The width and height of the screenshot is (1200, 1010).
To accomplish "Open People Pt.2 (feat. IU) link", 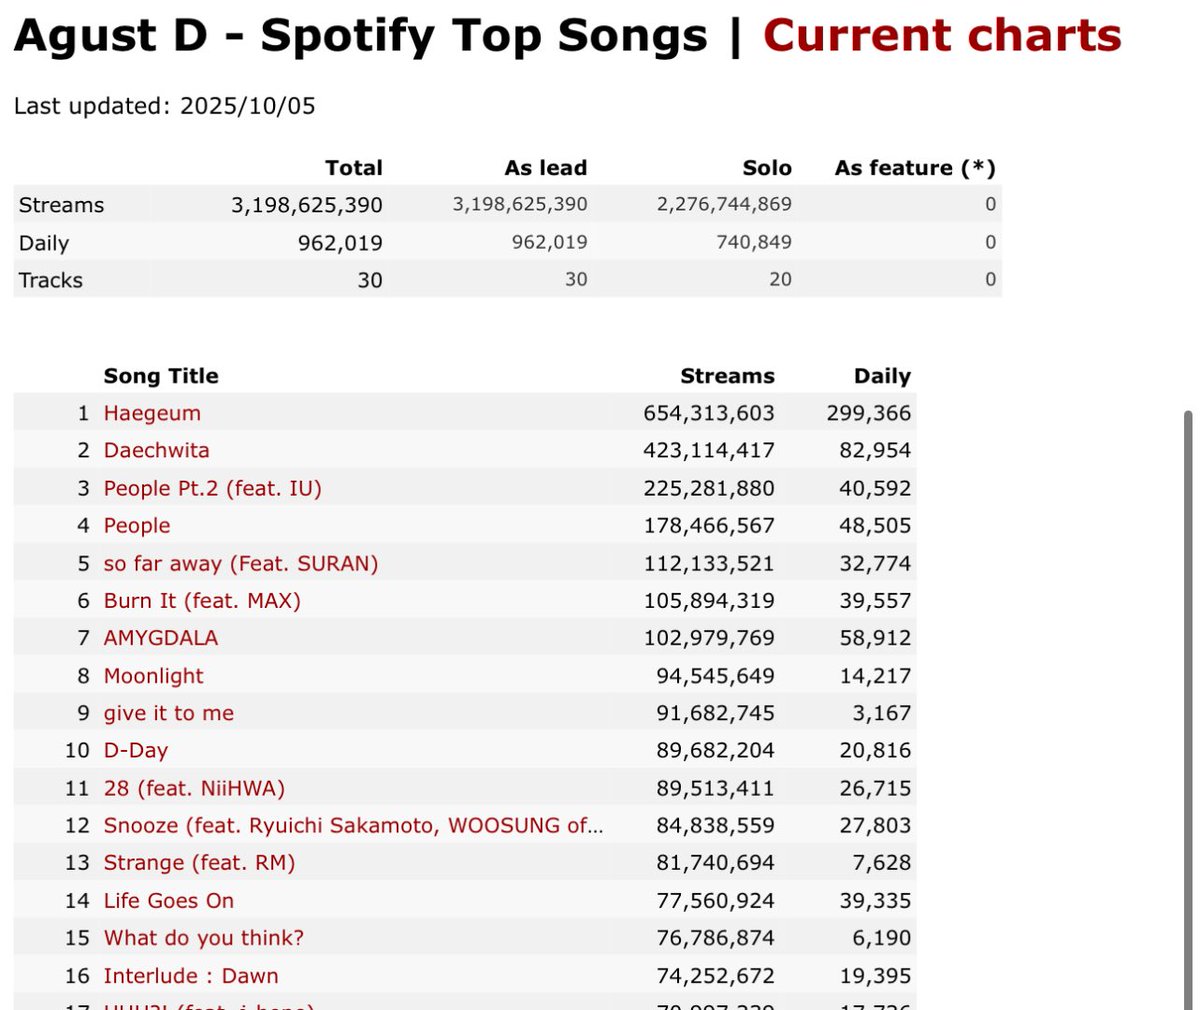I will point(213,488).
